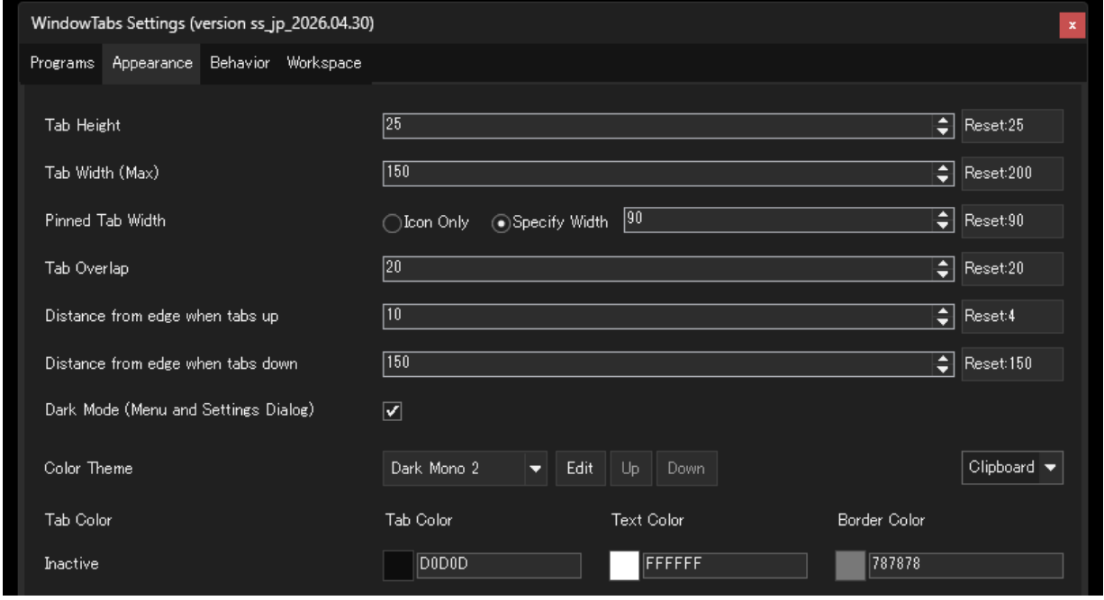
Task: Increase distance when tabs up
Action: click(x=943, y=311)
